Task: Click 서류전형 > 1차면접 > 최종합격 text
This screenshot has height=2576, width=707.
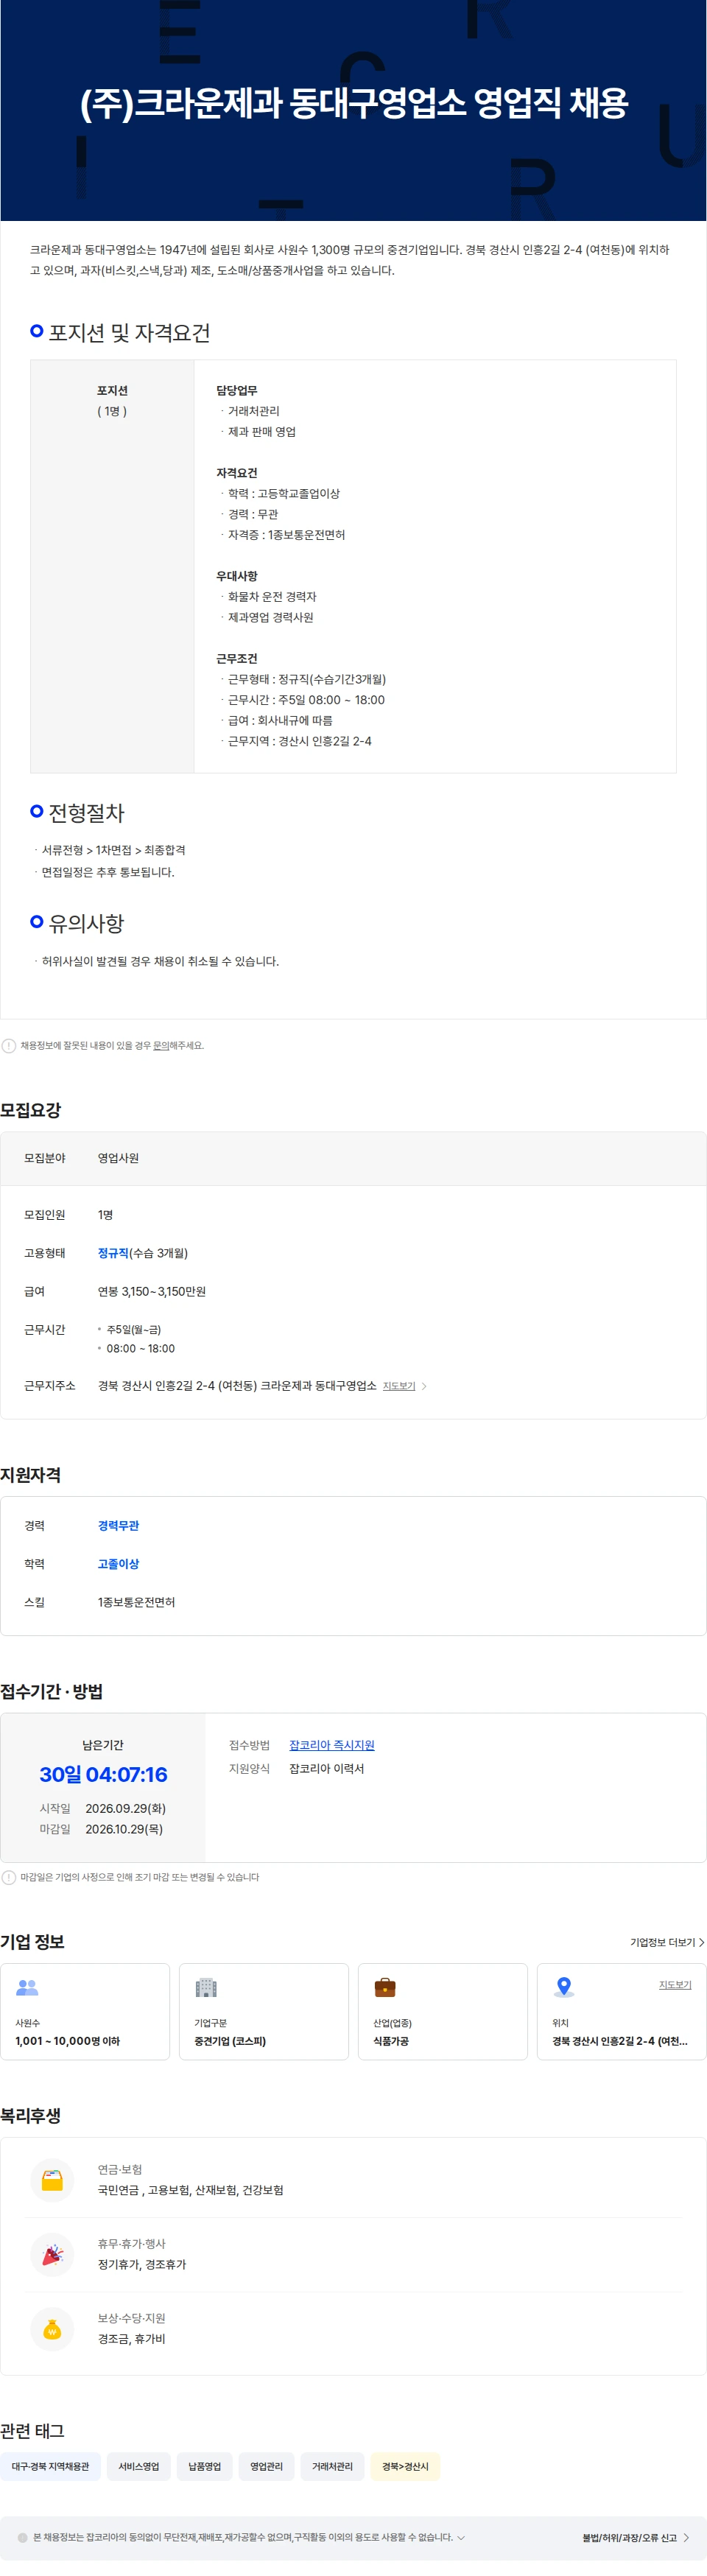Action: pos(113,850)
